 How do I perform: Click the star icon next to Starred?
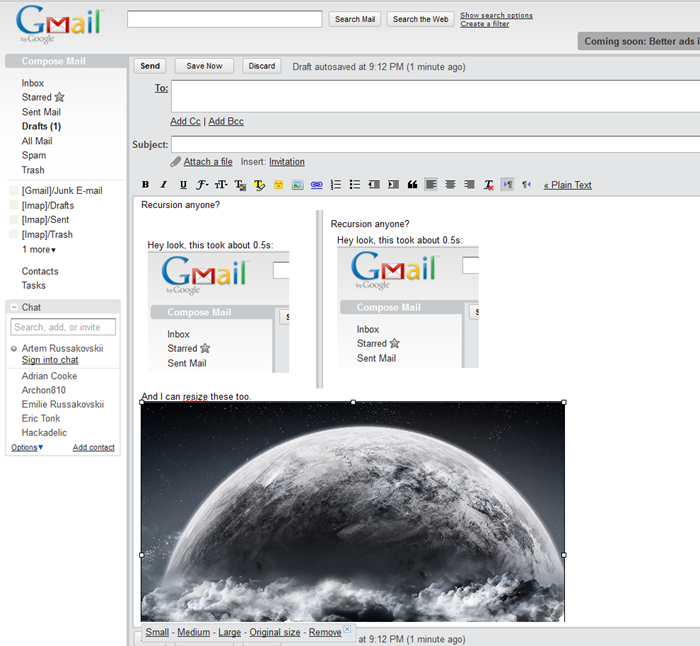59,97
